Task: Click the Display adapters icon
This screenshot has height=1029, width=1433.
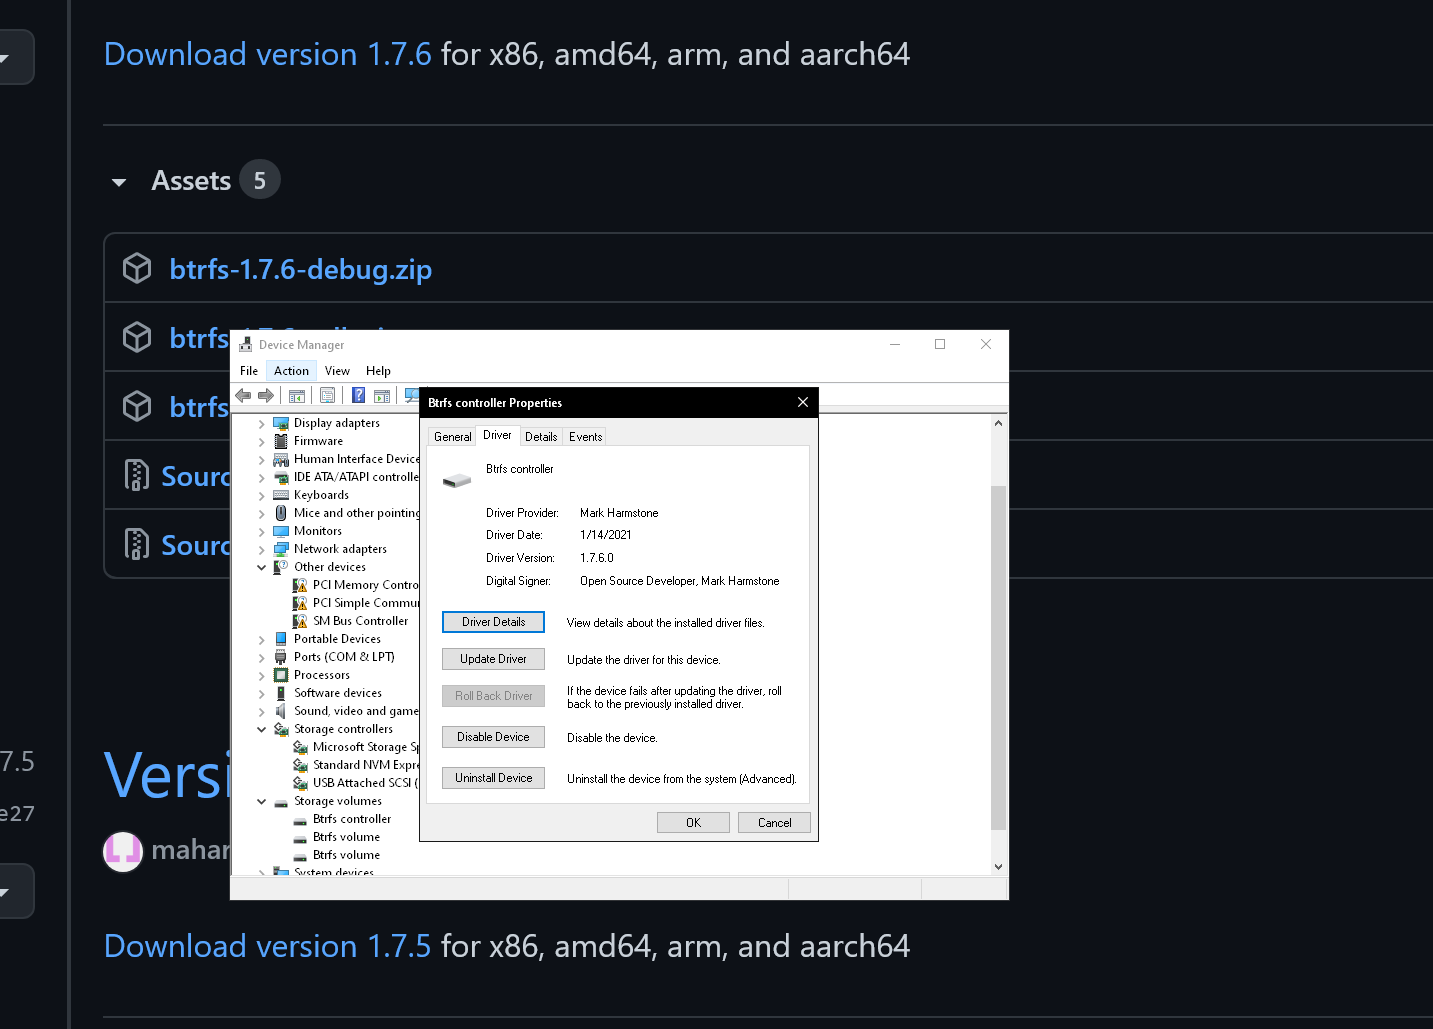Action: click(x=283, y=423)
